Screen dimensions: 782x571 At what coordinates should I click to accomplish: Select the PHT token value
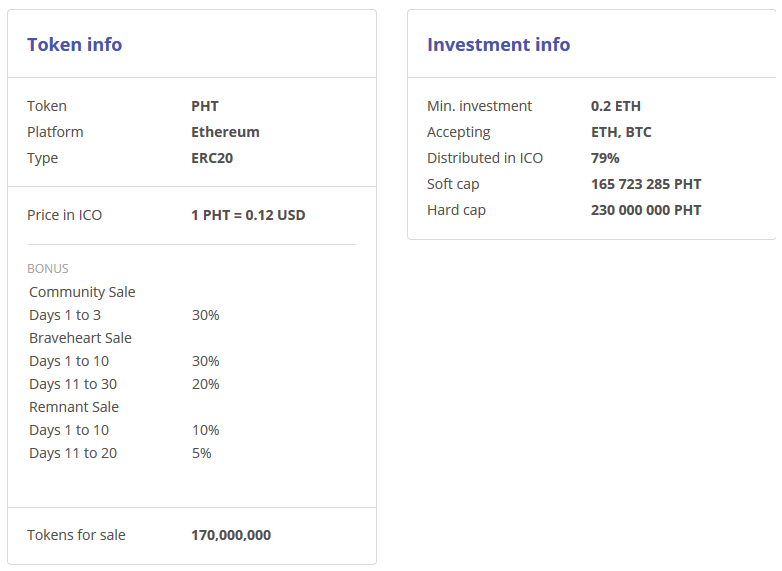(x=204, y=106)
